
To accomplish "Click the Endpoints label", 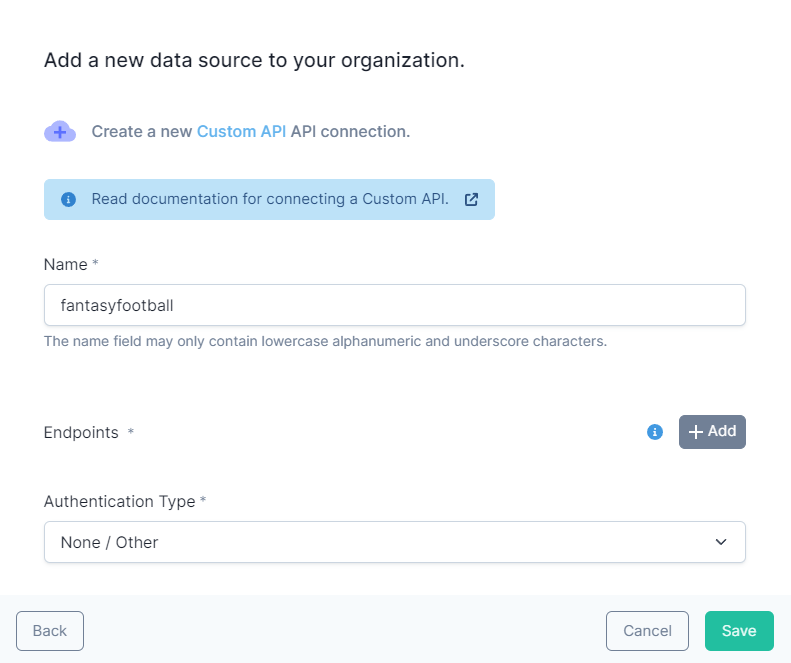I will point(81,432).
